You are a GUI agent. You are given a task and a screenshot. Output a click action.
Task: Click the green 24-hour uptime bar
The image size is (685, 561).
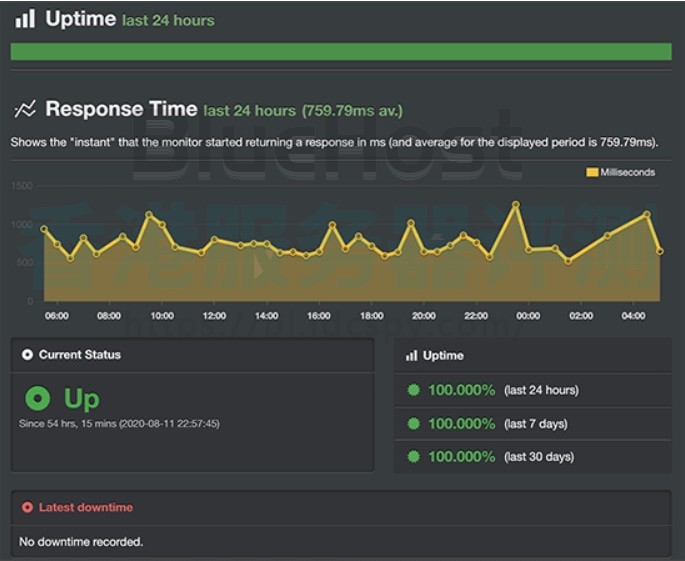click(341, 51)
